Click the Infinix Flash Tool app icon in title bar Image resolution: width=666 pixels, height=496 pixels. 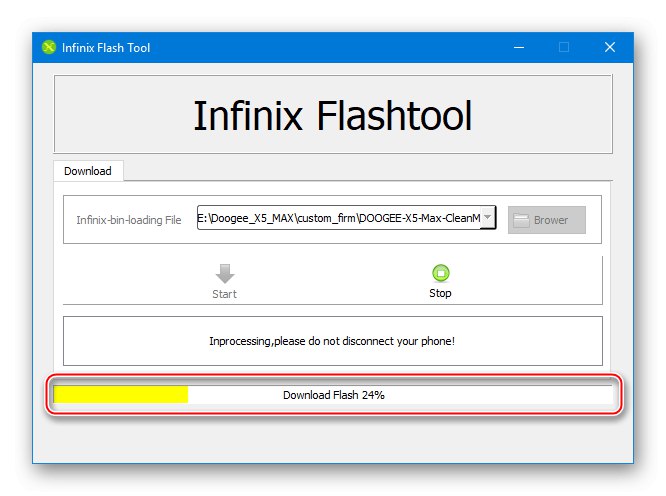pyautogui.click(x=49, y=47)
